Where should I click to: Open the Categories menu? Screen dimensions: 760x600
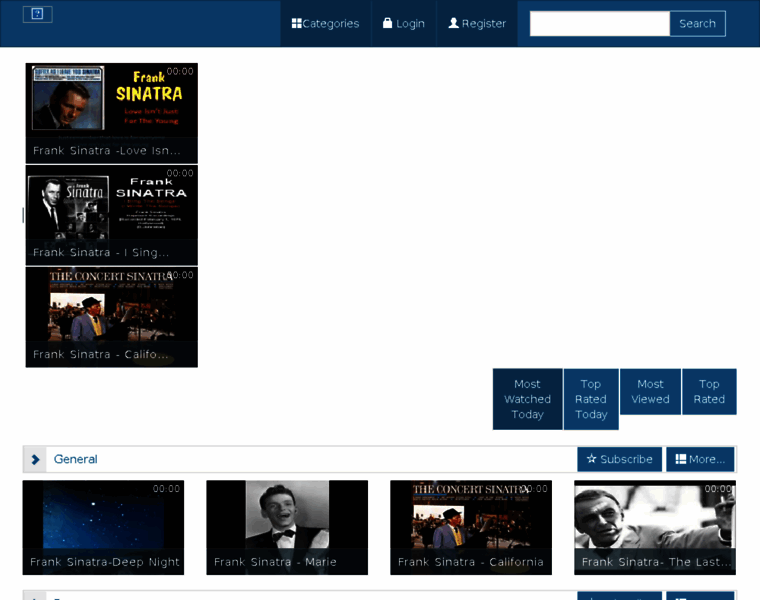325,23
